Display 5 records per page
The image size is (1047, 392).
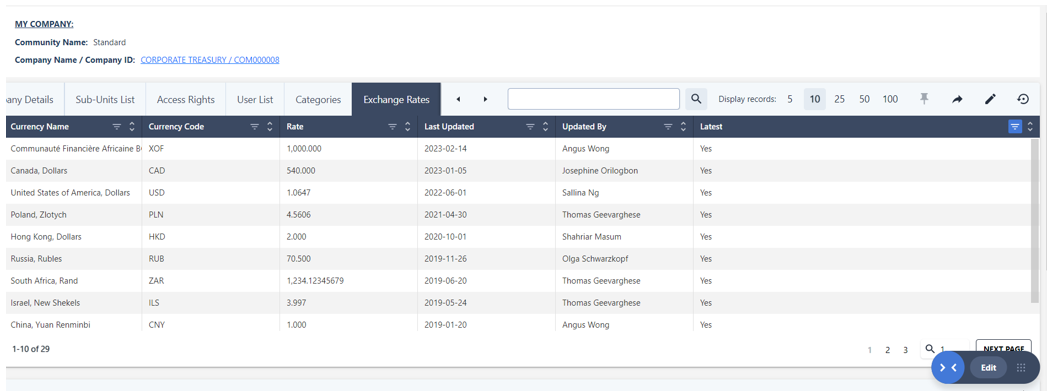pyautogui.click(x=789, y=99)
